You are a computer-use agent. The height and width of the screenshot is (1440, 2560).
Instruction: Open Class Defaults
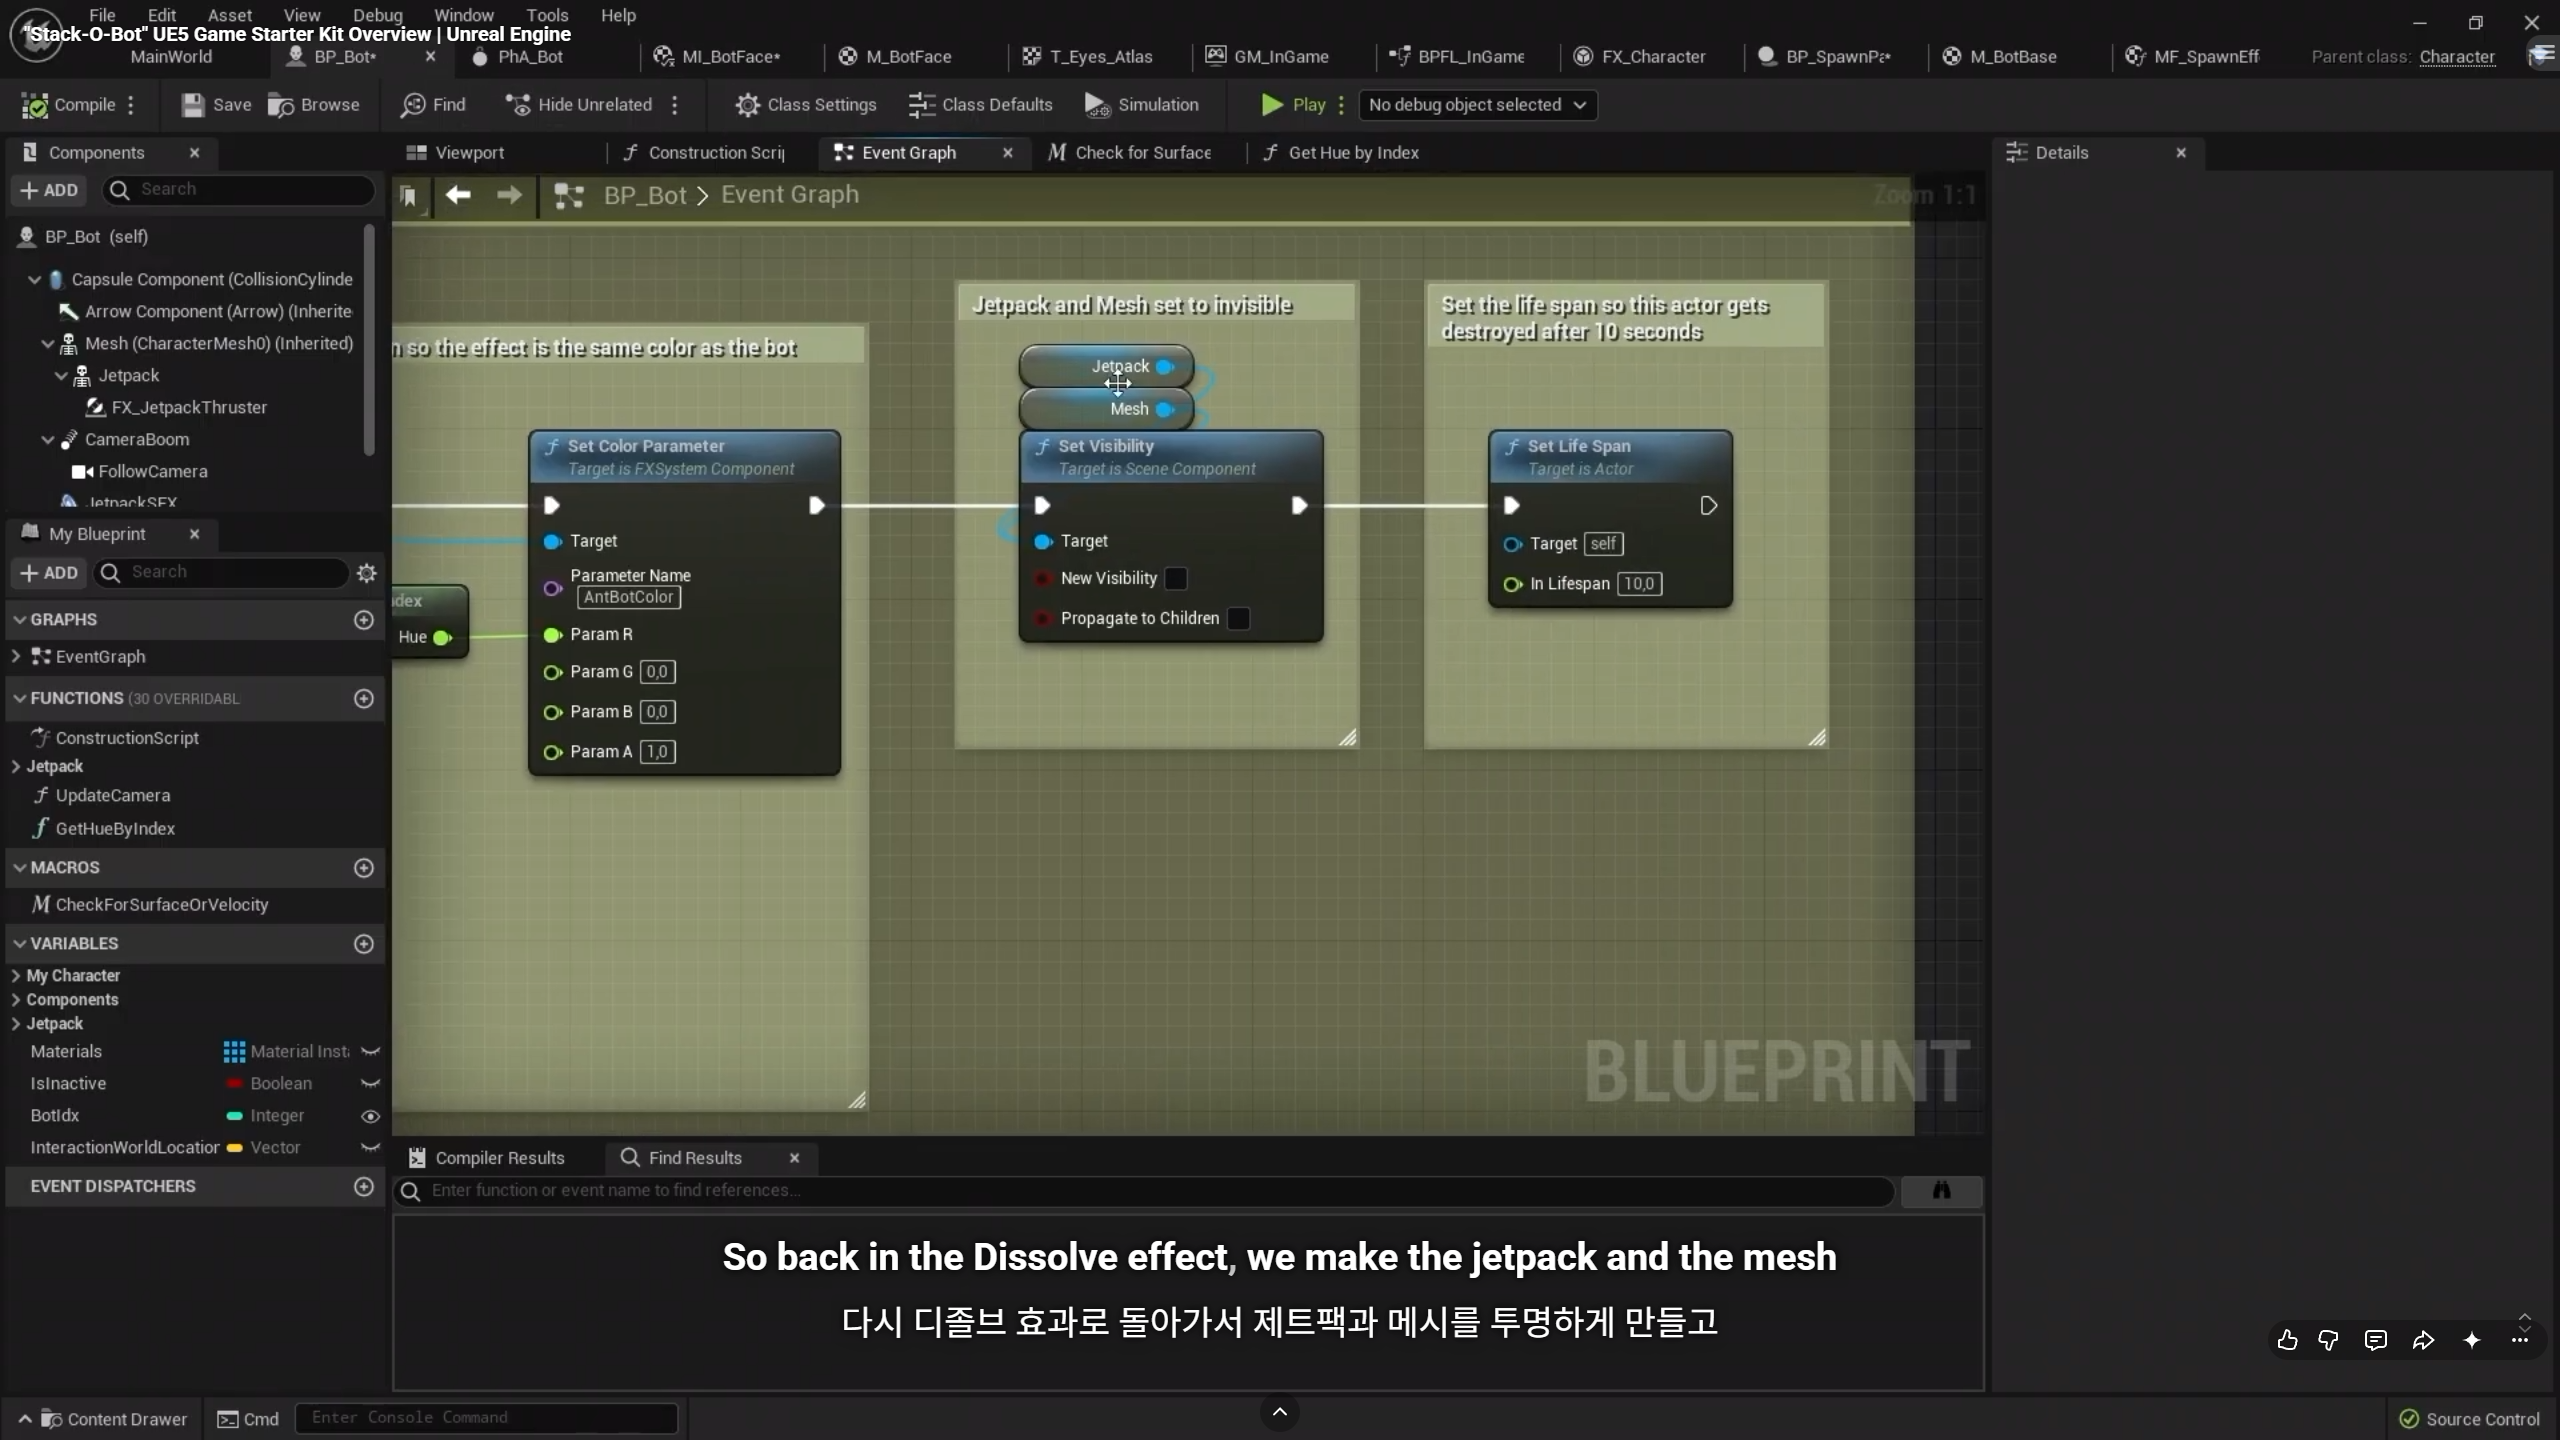[980, 105]
